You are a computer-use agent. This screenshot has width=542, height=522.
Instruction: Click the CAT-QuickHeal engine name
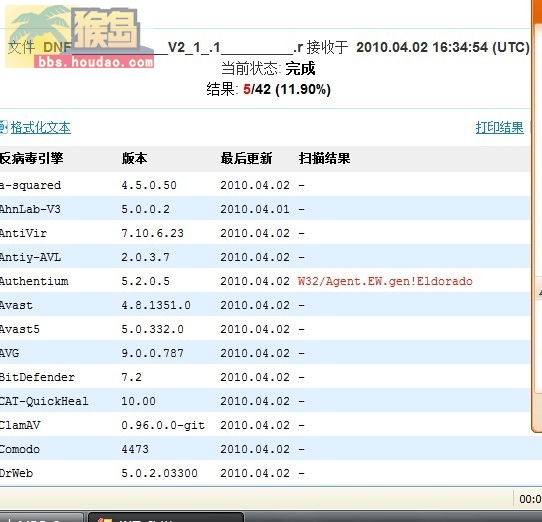[x=44, y=401]
